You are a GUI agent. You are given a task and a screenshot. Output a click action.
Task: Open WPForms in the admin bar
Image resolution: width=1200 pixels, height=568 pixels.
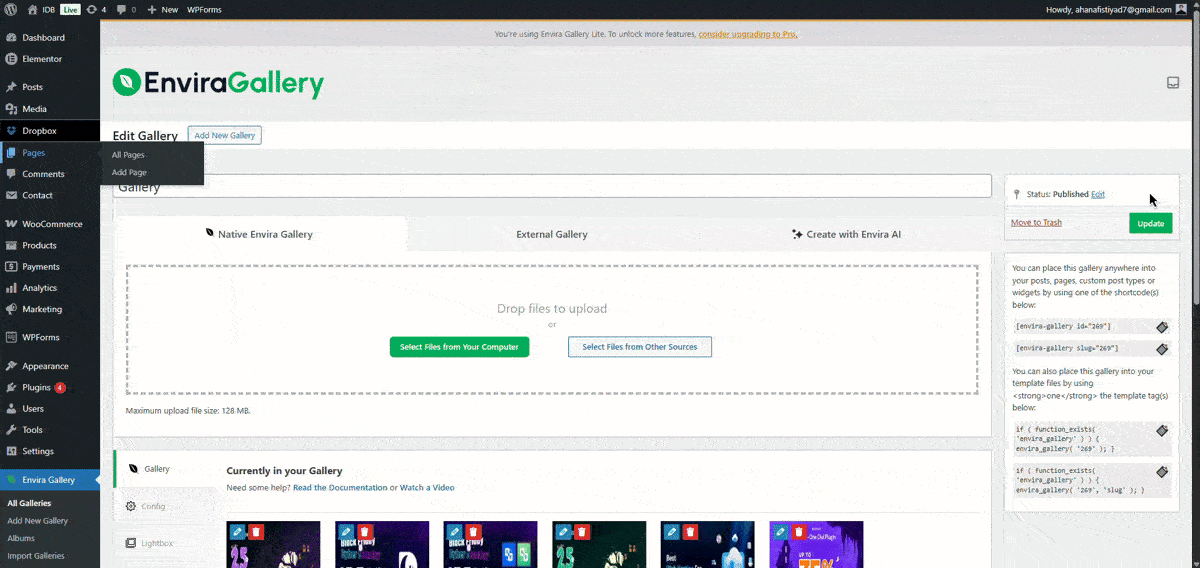tap(204, 9)
